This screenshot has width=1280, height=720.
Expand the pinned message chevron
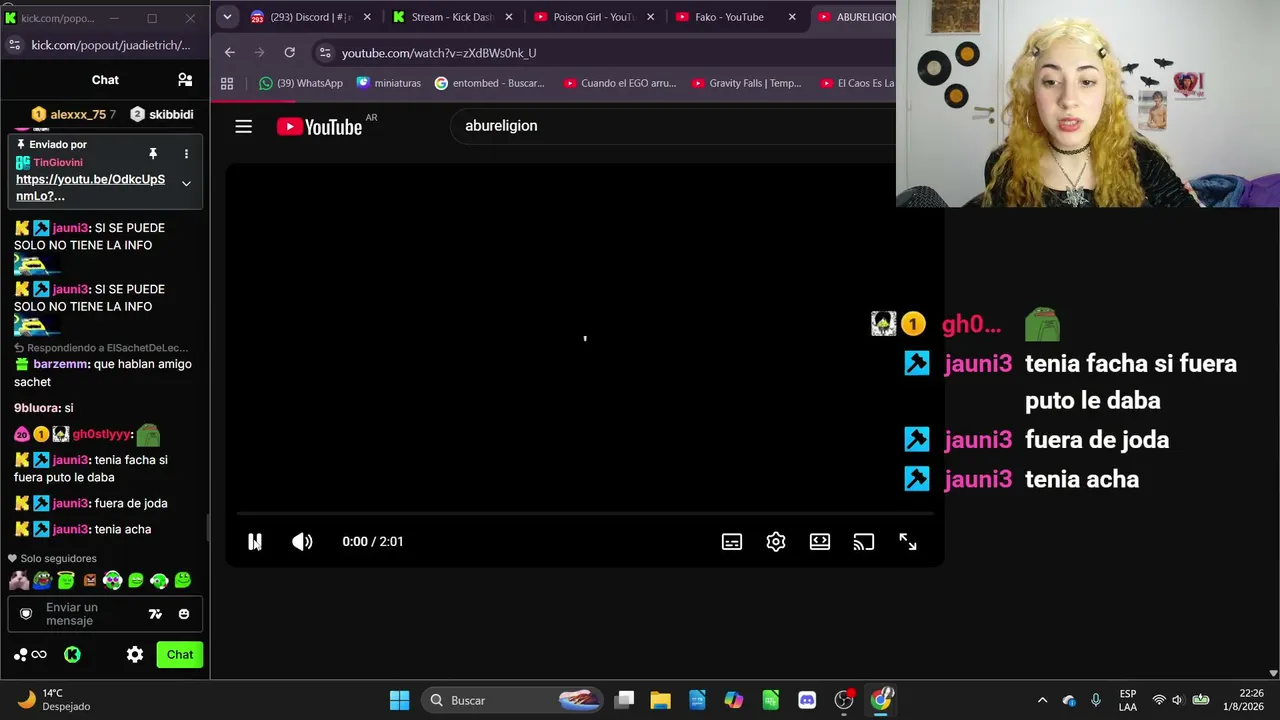click(x=186, y=184)
